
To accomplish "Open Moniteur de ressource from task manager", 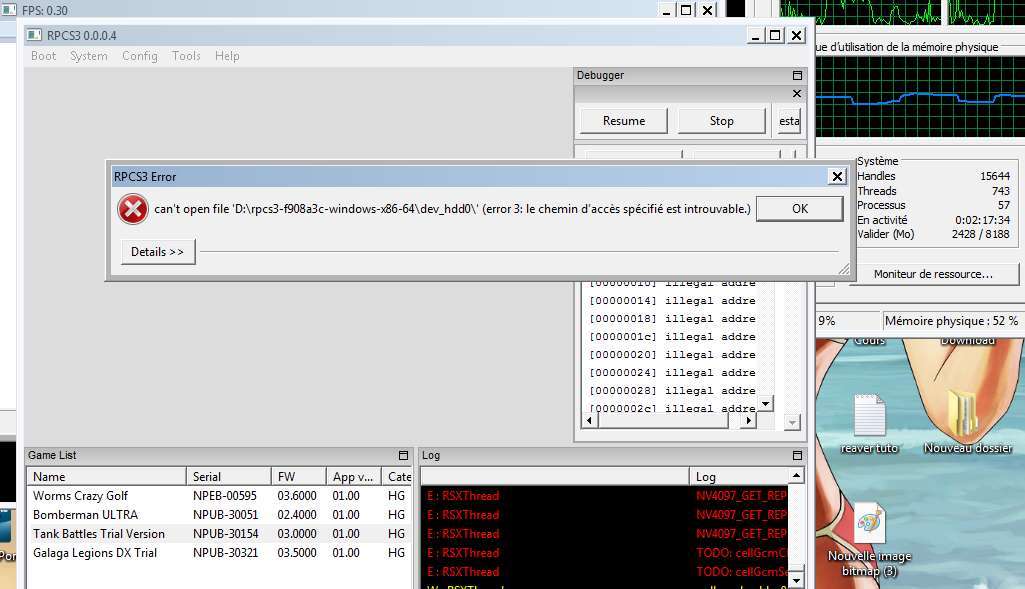I will (x=932, y=274).
